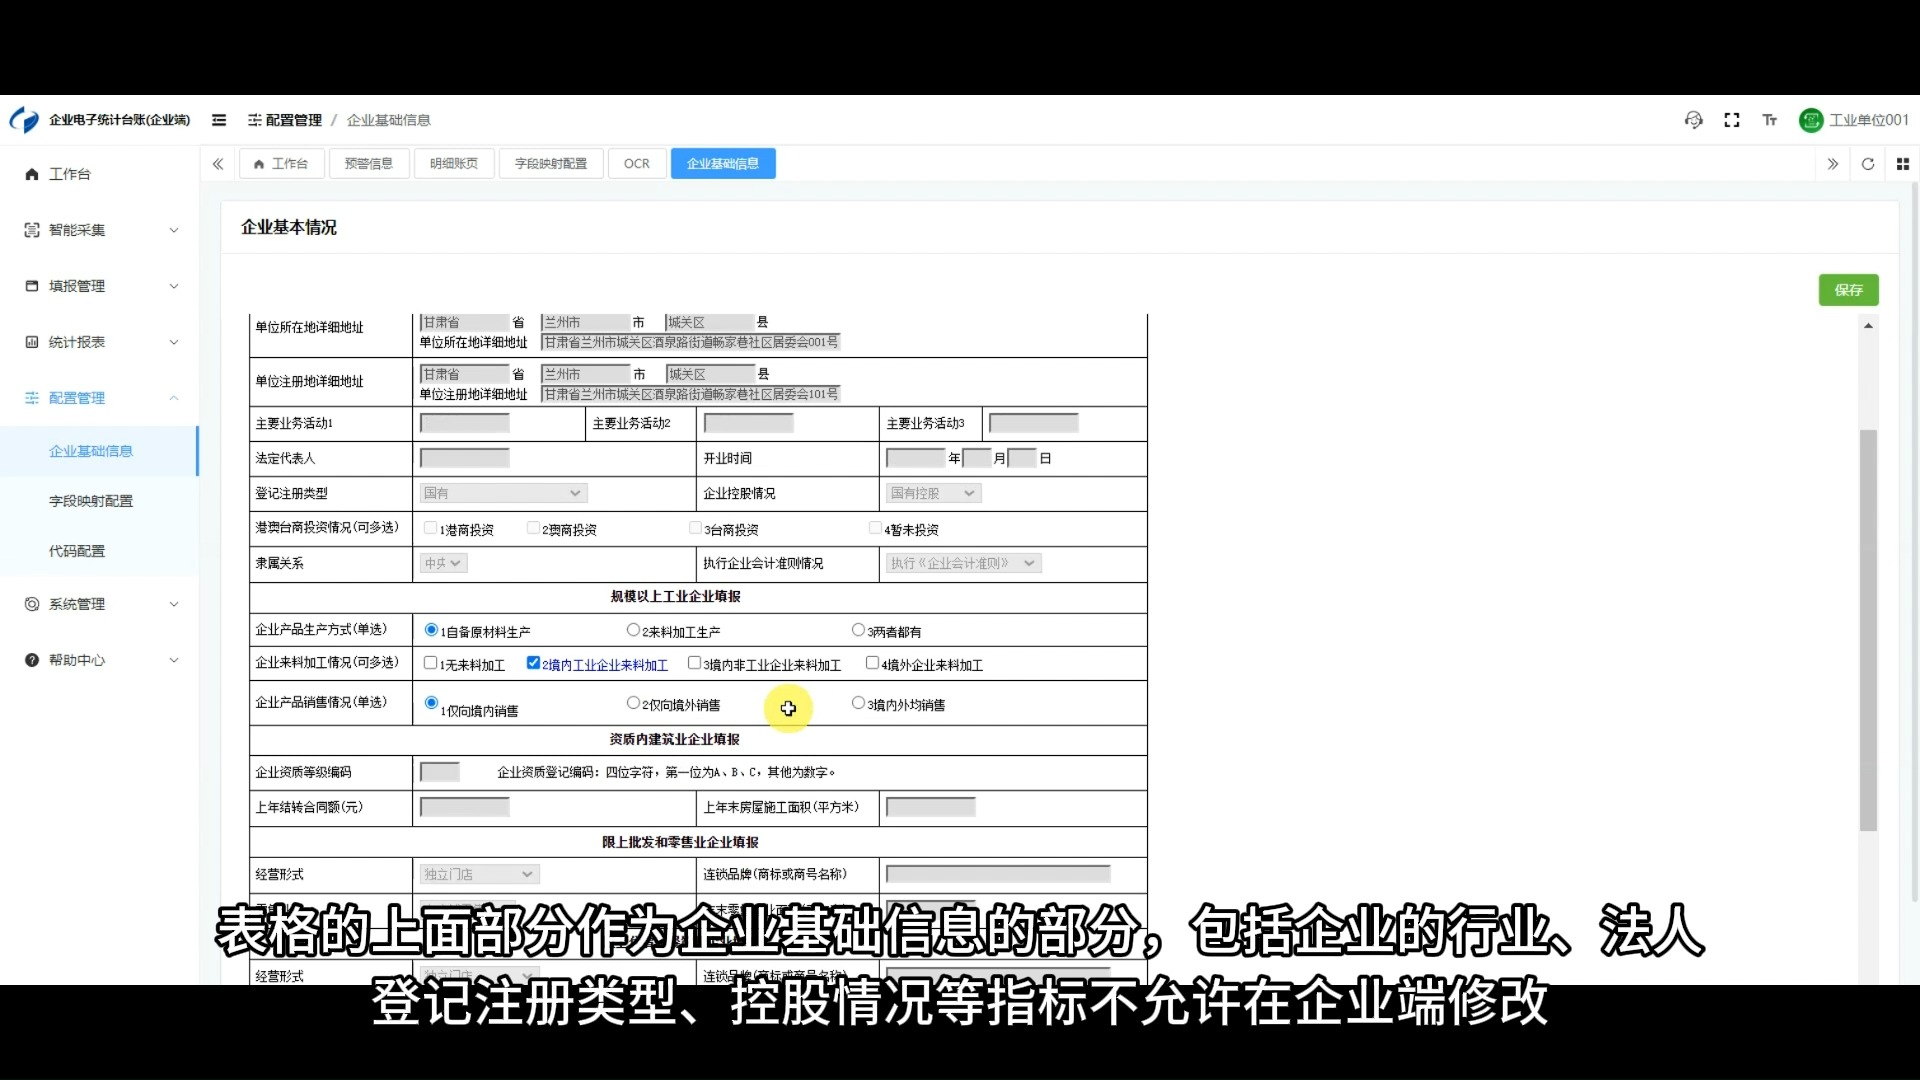Click the 上年结转合同额 input field
Image resolution: width=1920 pixels, height=1080 pixels.
465,807
